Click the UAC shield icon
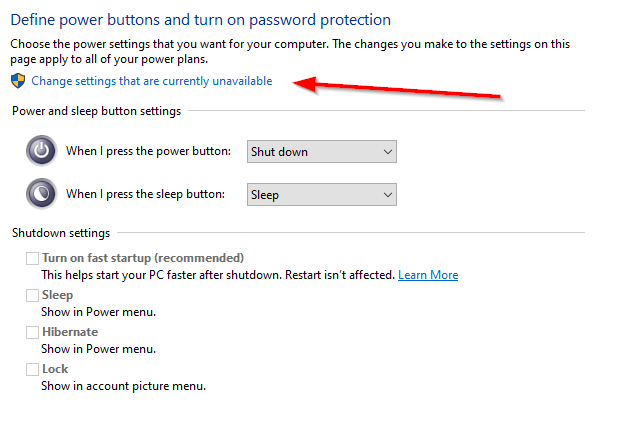Image resolution: width=617 pixels, height=423 pixels. 17,81
